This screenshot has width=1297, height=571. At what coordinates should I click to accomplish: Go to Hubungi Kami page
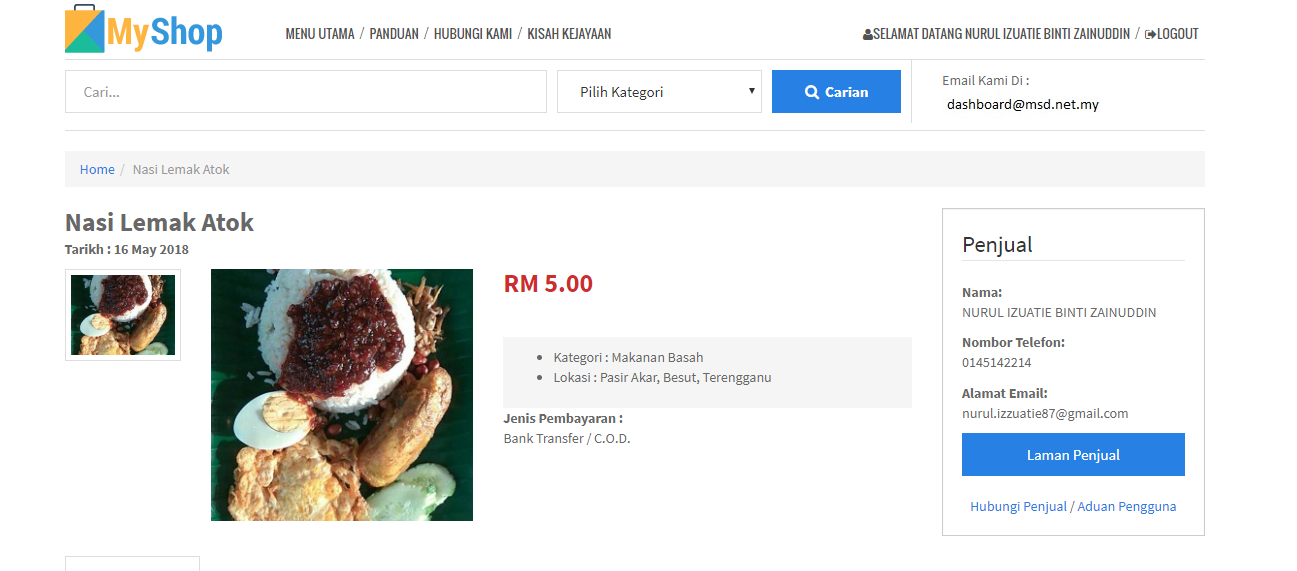coord(473,34)
